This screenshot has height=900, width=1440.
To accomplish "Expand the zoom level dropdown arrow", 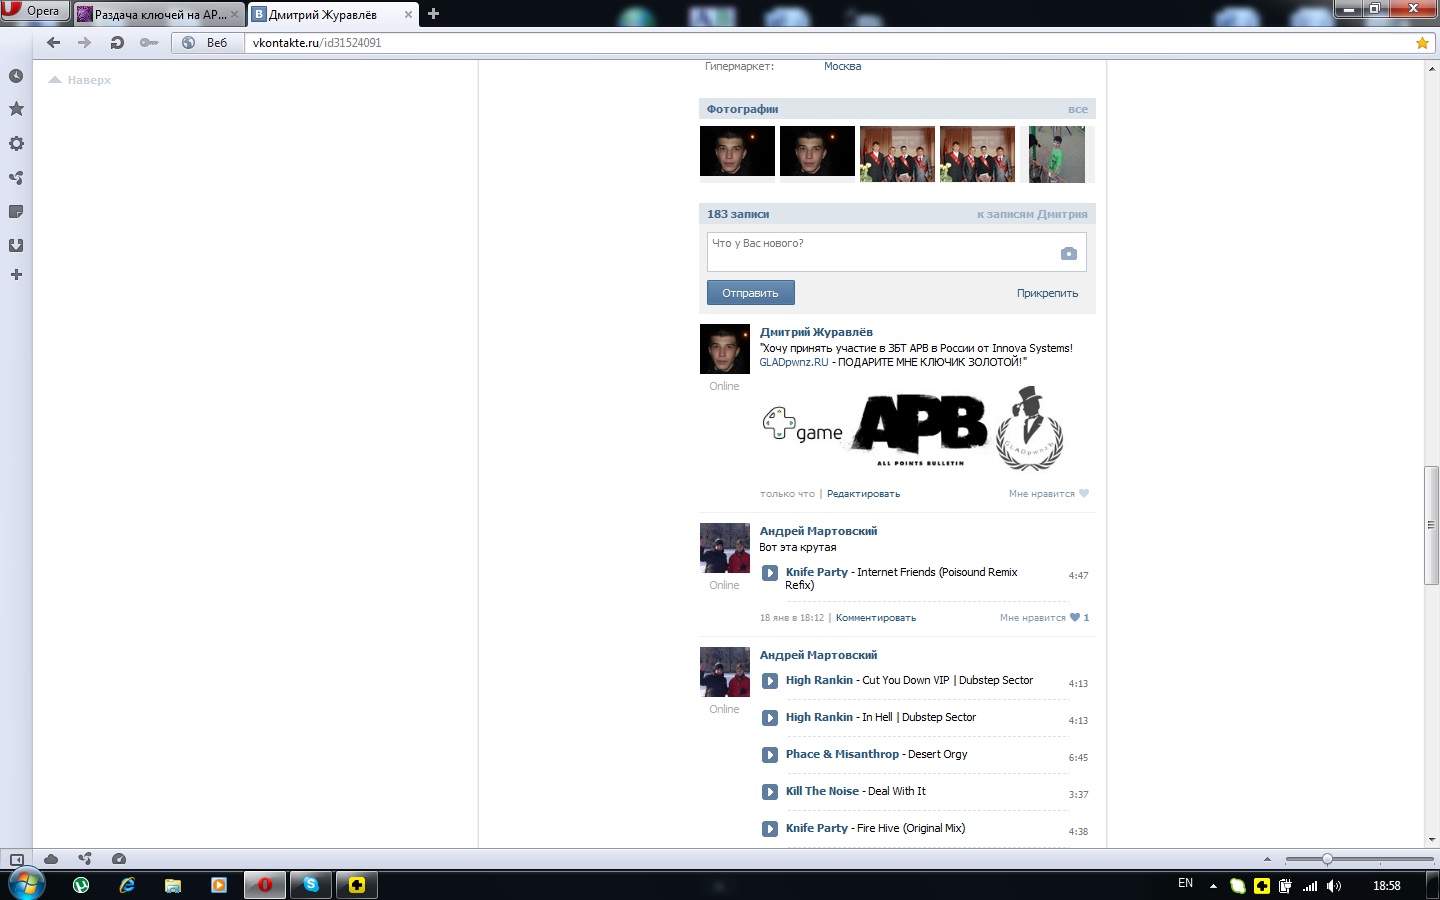I will 1267,859.
